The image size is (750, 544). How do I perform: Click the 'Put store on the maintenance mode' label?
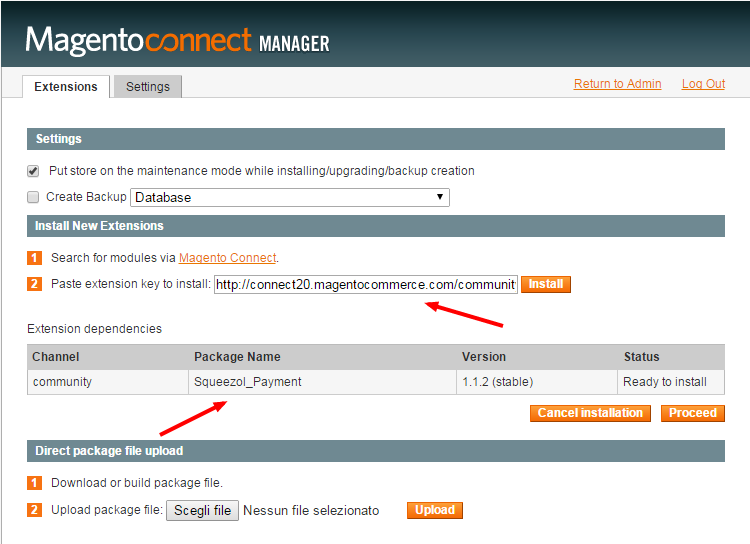tap(262, 171)
